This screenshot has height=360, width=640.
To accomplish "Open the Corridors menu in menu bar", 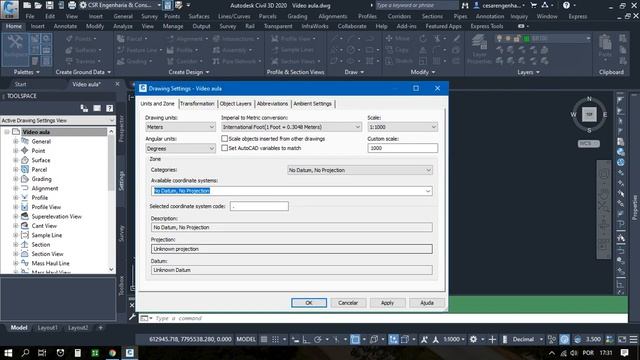I will pos(399,16).
